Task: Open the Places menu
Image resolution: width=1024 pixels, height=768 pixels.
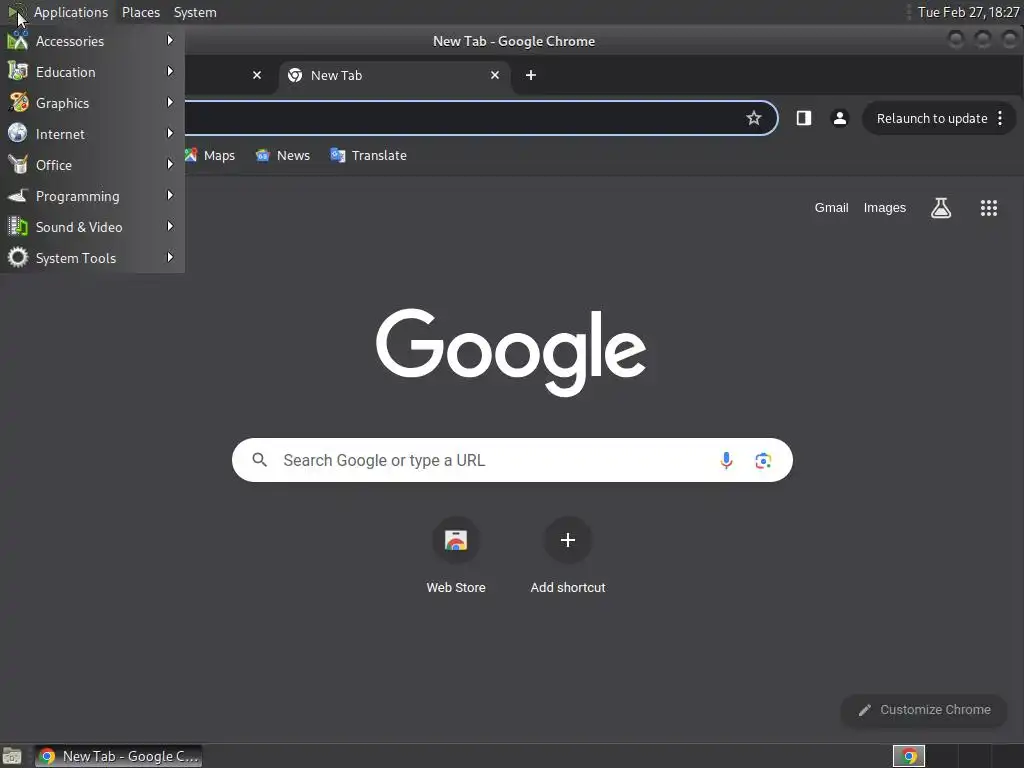Action: pyautogui.click(x=140, y=12)
